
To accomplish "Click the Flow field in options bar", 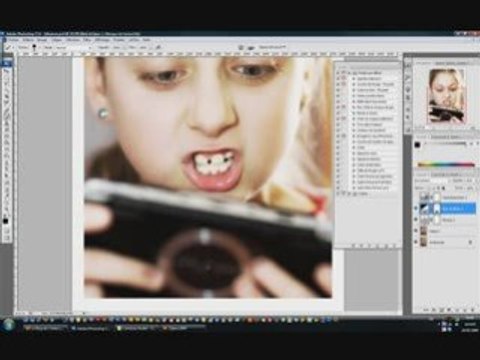I will pos(143,48).
